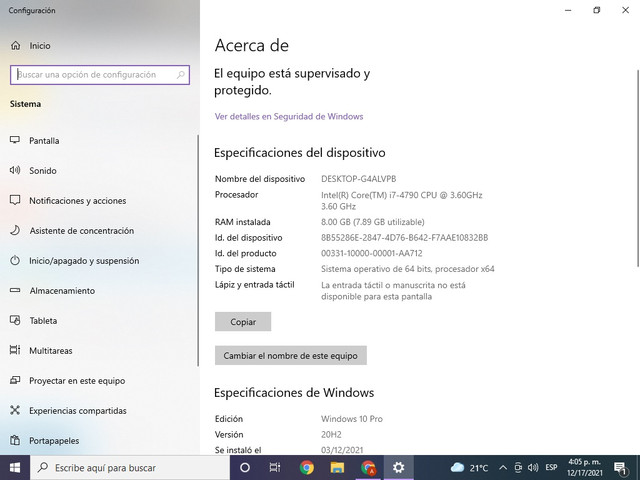Click the Windows 10 Pro edition value
Image resolution: width=640 pixels, height=480 pixels.
pos(351,419)
